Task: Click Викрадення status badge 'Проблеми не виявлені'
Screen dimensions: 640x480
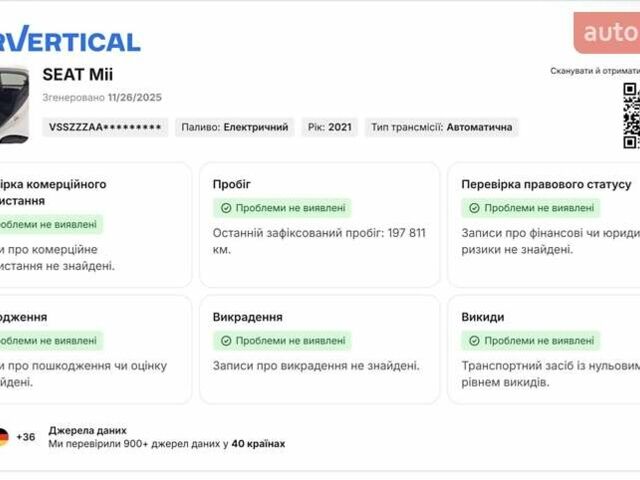Action: (x=282, y=341)
